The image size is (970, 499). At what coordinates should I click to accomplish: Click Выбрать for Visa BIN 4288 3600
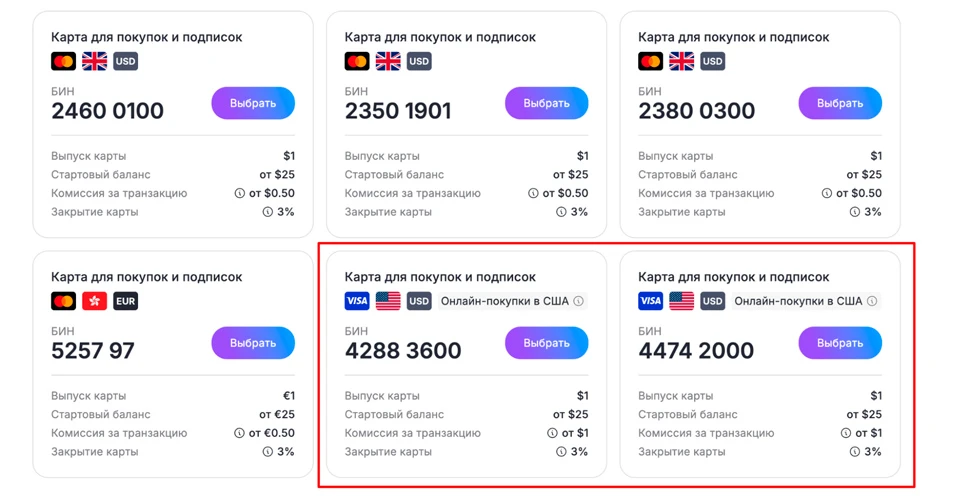[546, 343]
